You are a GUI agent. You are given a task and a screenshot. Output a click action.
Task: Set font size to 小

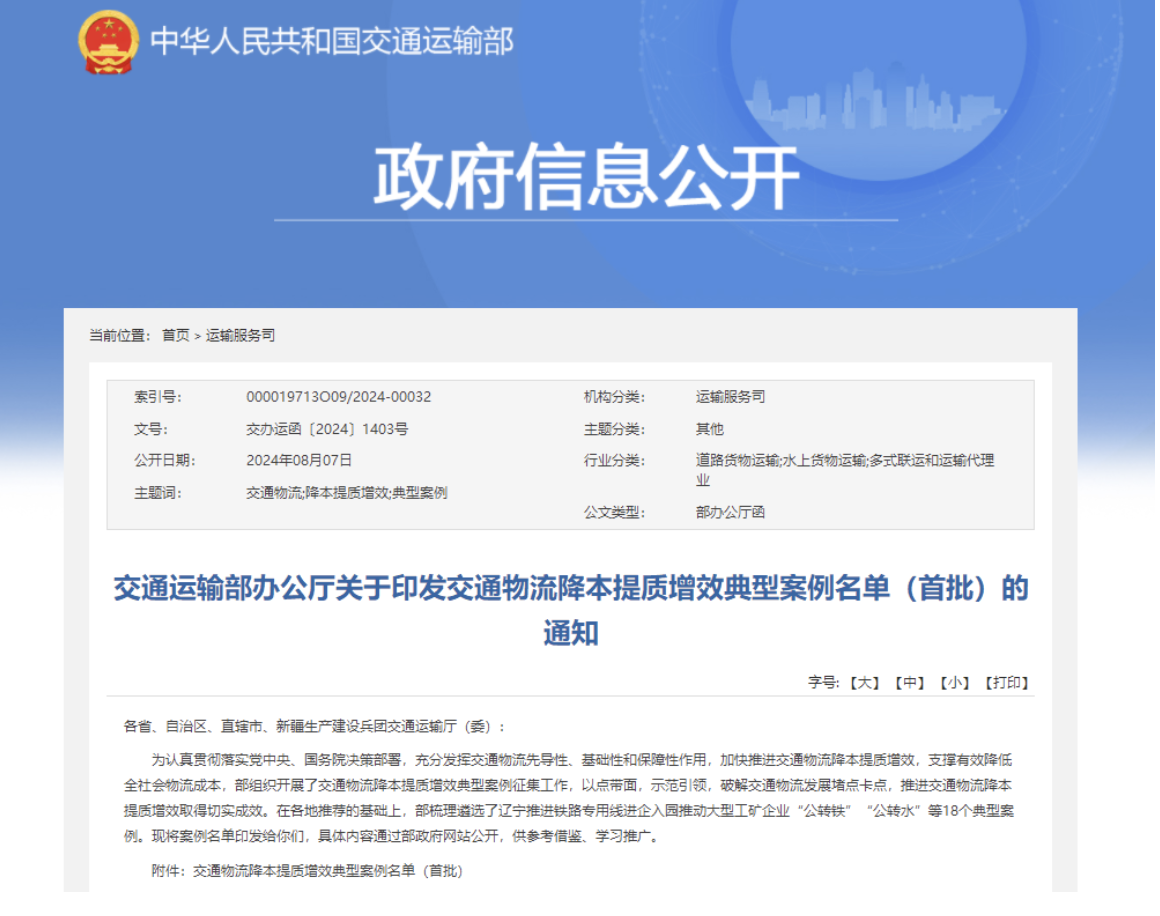(x=954, y=683)
